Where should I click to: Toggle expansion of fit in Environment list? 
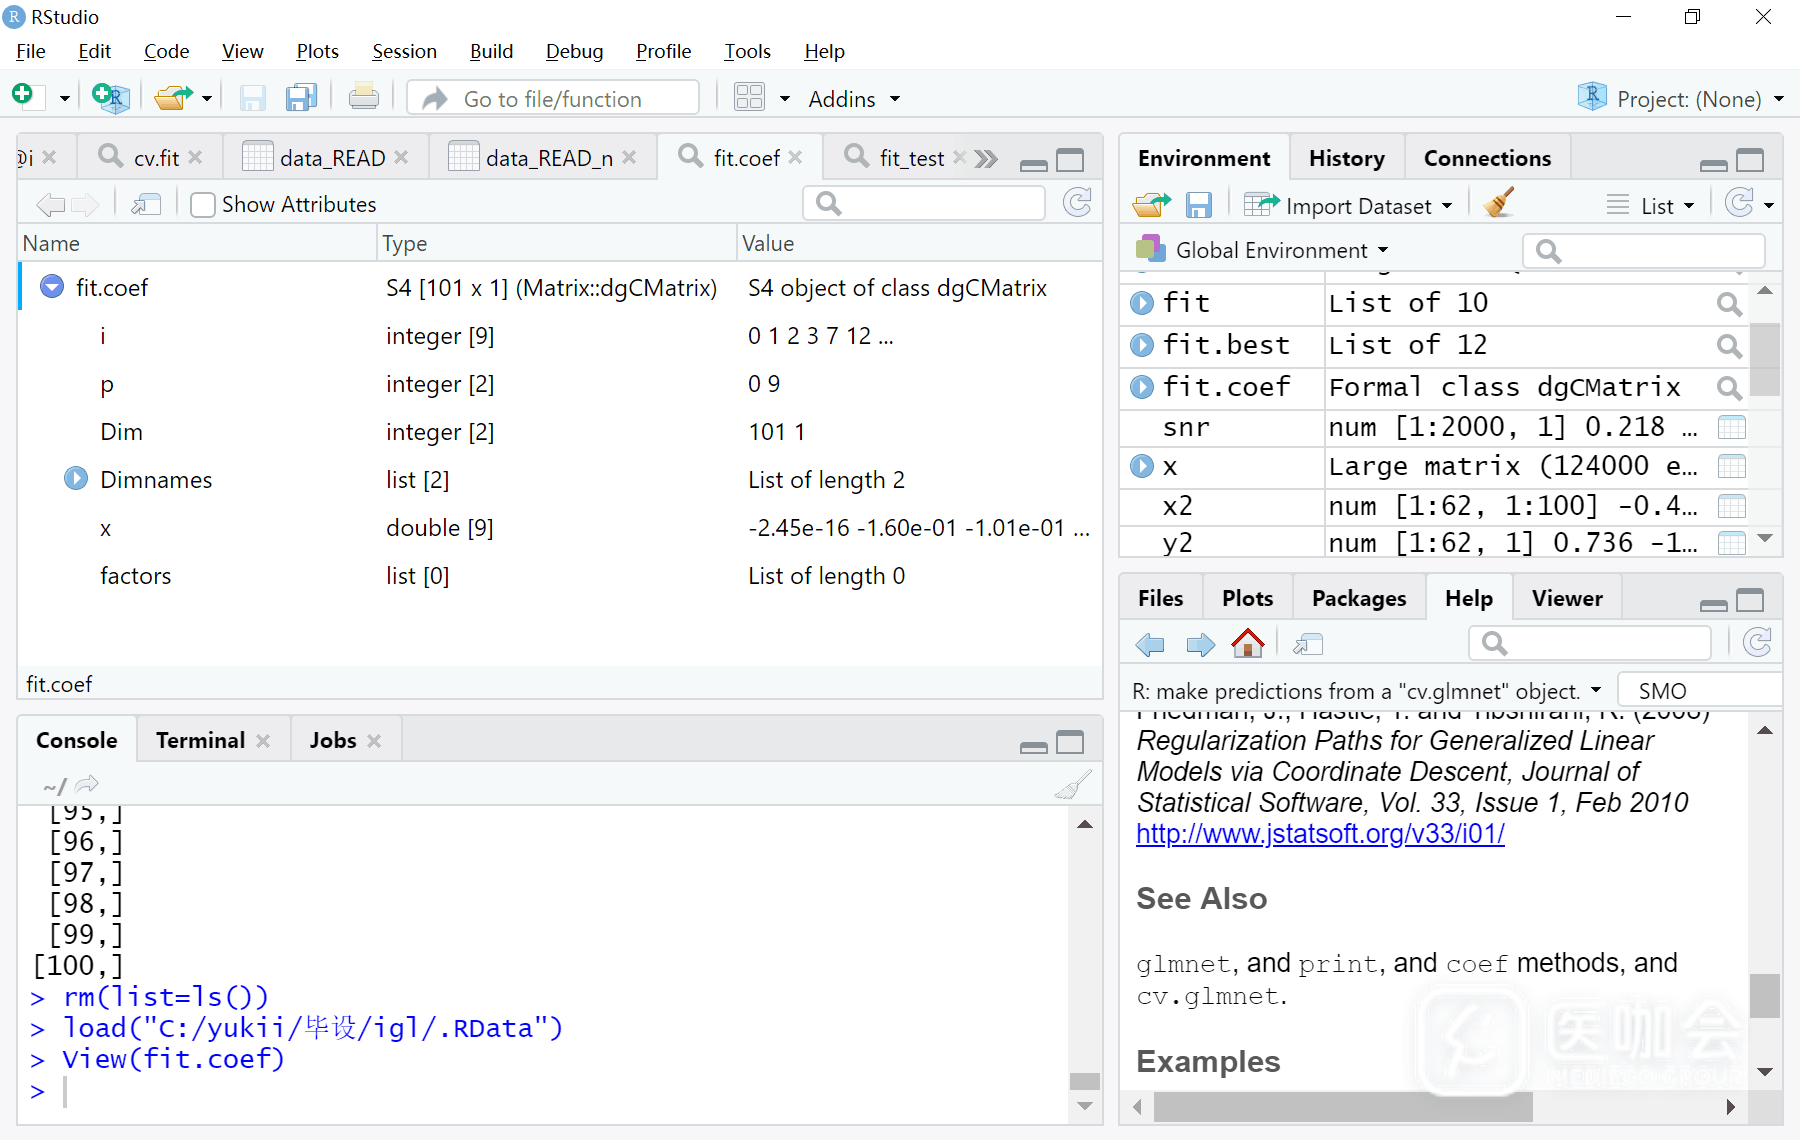[1142, 304]
